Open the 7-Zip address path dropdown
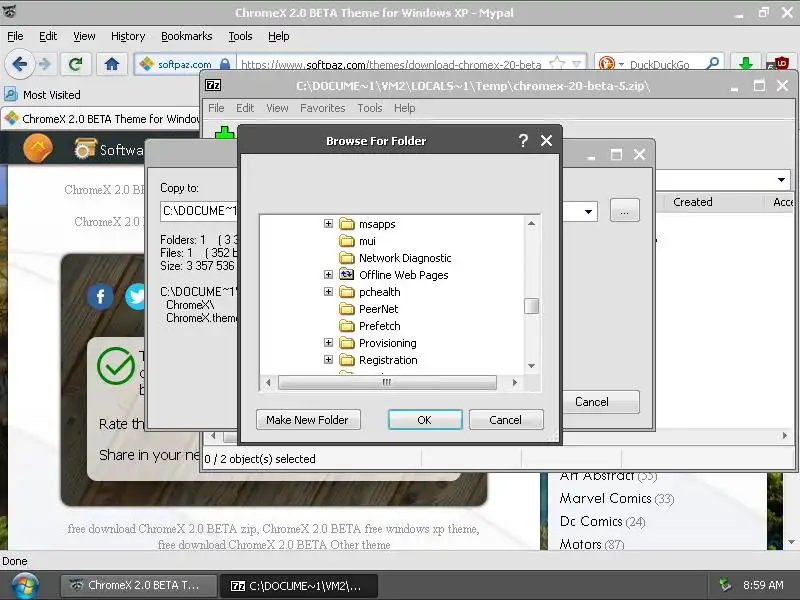Image resolution: width=800 pixels, height=600 pixels. (x=781, y=180)
